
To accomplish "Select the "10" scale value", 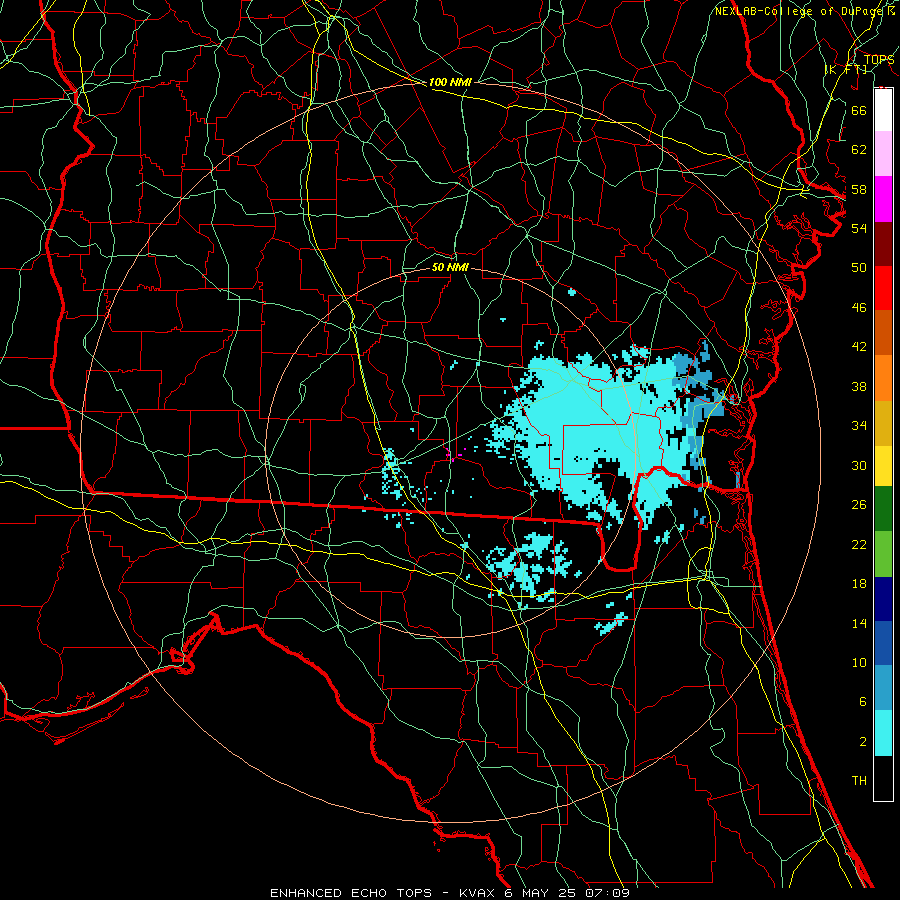I will click(859, 662).
